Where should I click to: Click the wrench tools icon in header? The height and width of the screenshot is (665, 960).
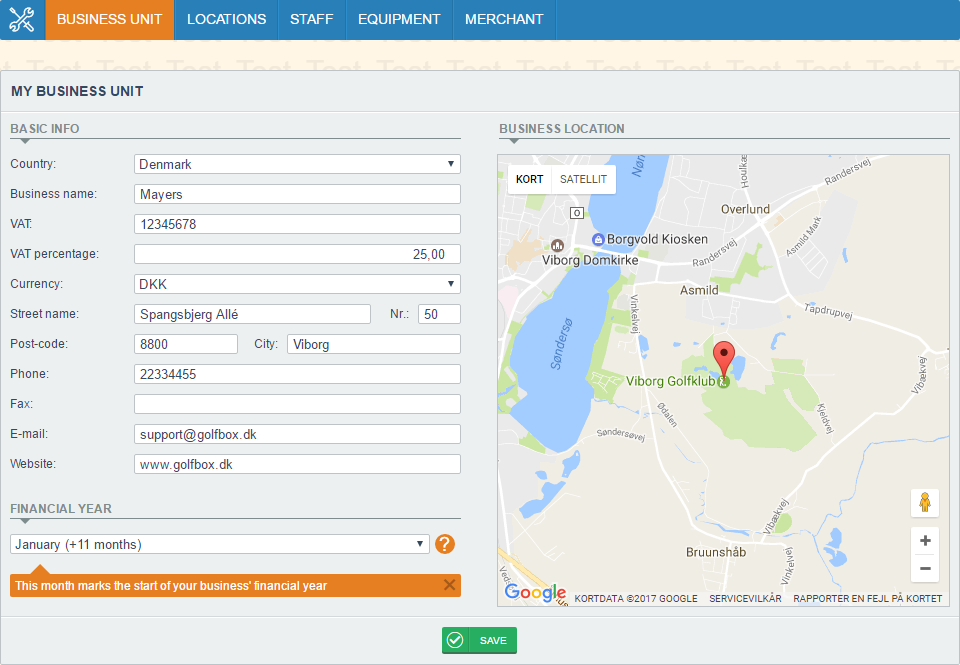pos(22,19)
